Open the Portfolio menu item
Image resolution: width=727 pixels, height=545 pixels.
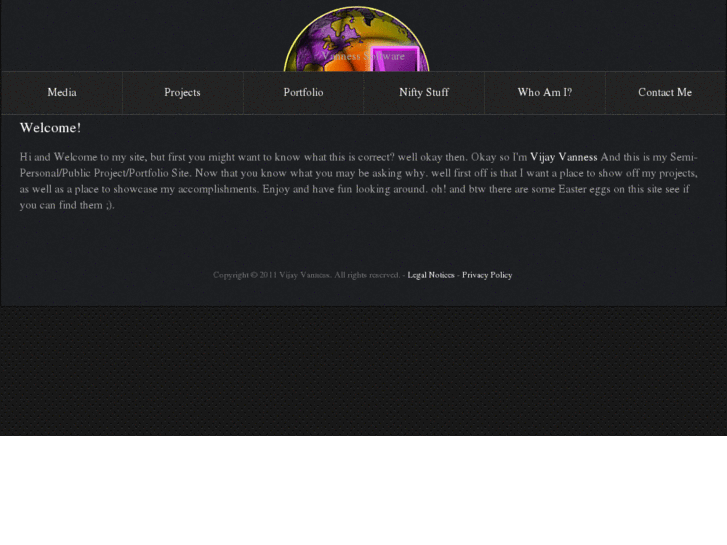pyautogui.click(x=303, y=92)
